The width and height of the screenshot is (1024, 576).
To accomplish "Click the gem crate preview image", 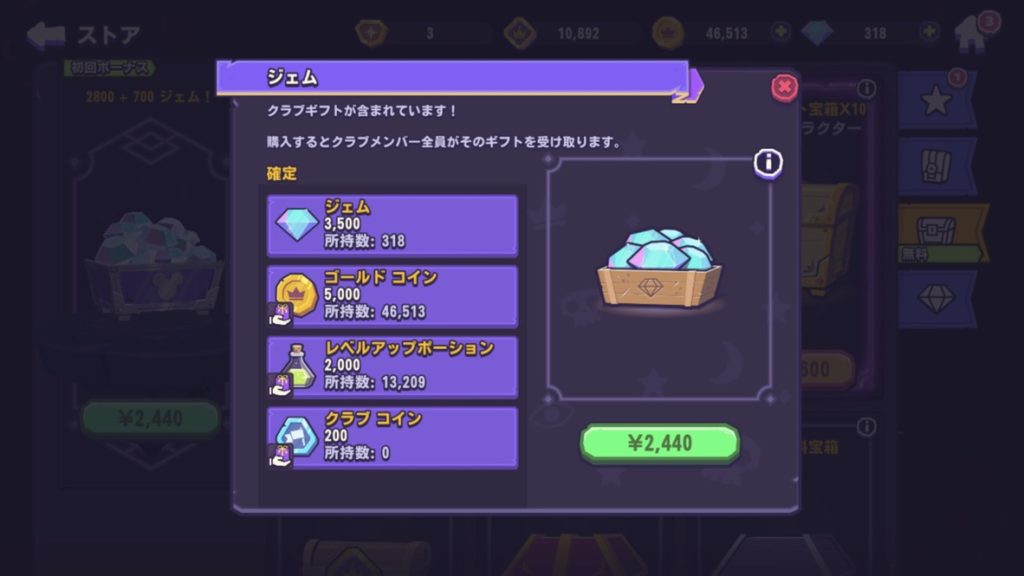I will pyautogui.click(x=660, y=268).
